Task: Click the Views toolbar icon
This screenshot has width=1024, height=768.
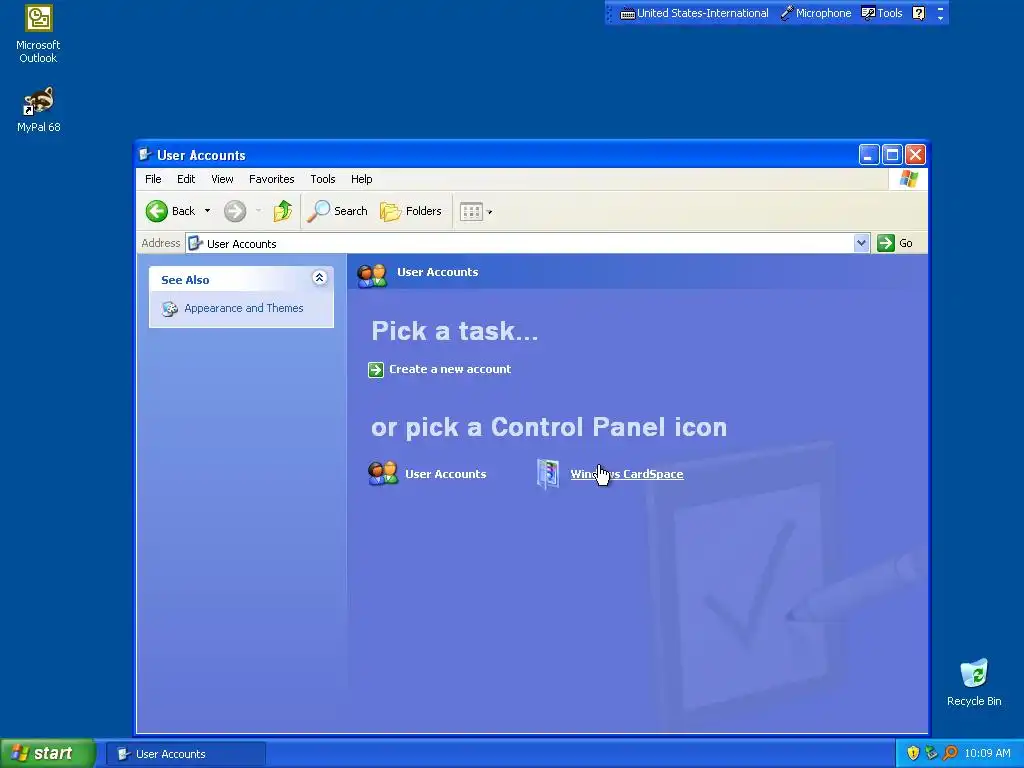Action: 471,211
